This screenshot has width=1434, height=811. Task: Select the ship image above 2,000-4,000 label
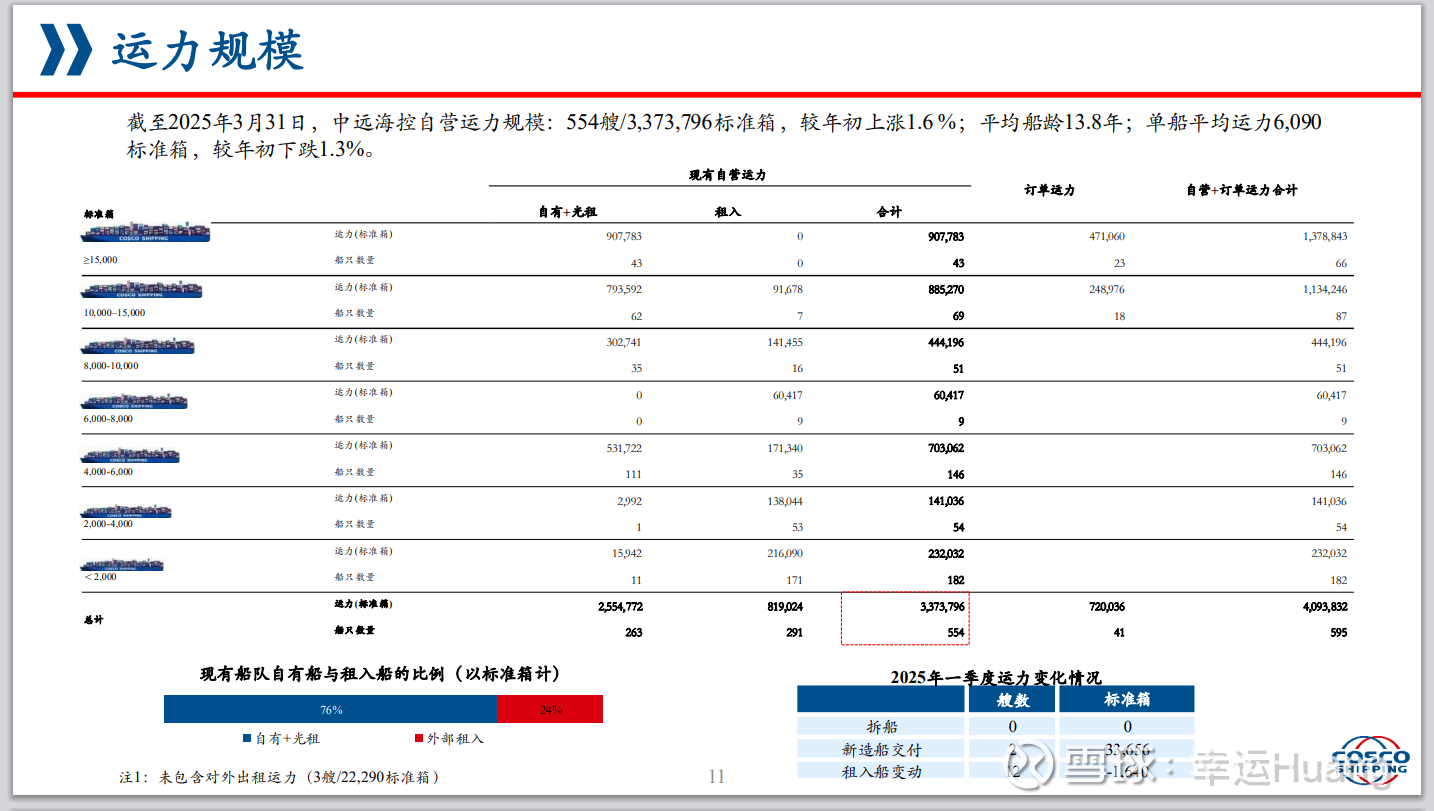(127, 511)
